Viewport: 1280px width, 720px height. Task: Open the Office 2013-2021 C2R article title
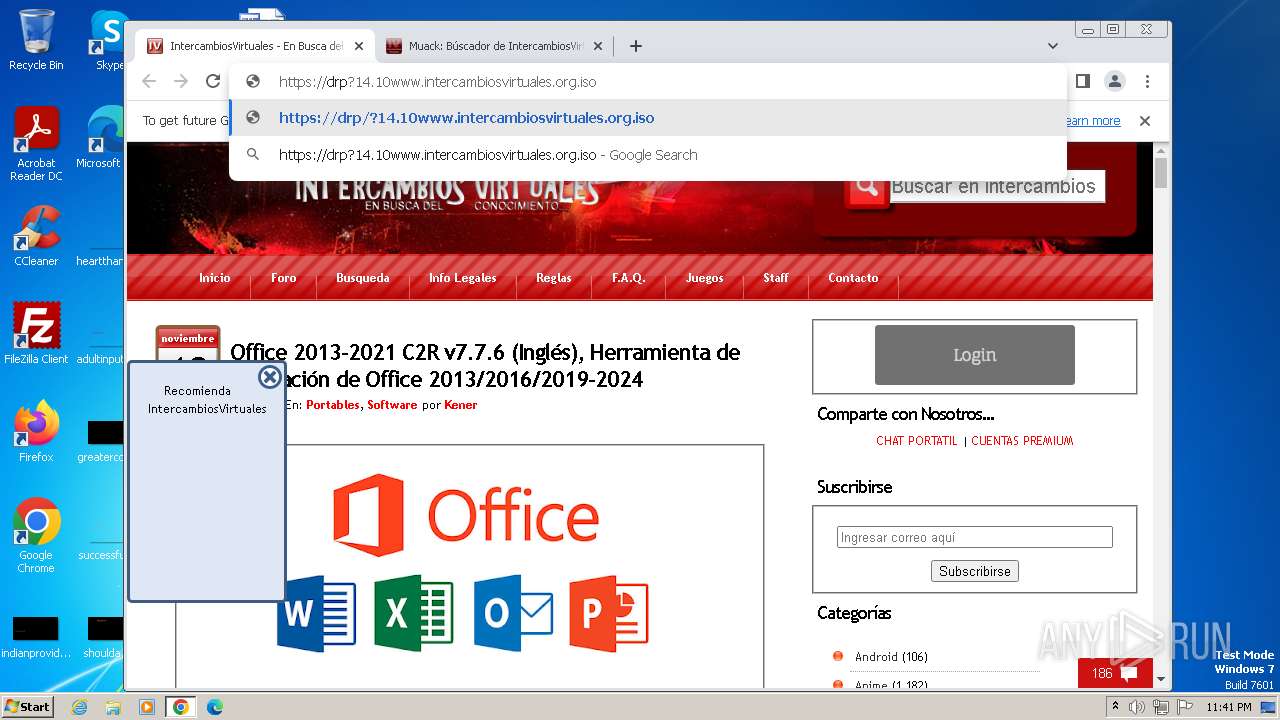(x=485, y=366)
